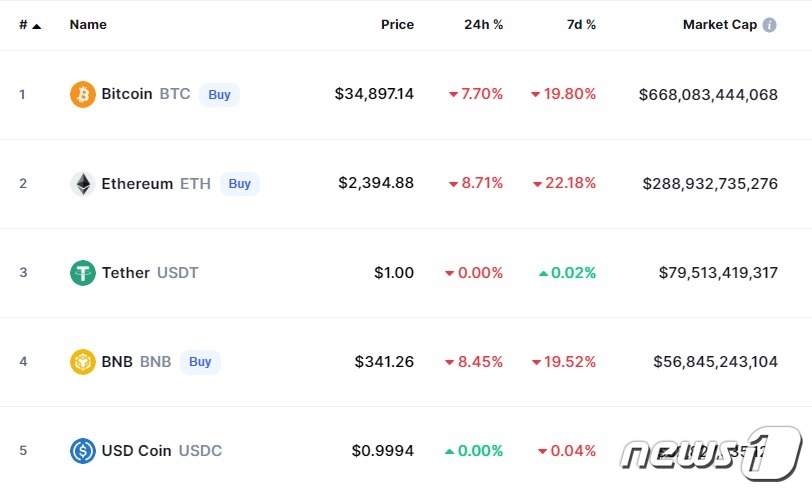Click the USD Coin blue logo icon
Image resolution: width=812 pixels, height=493 pixels.
pyautogui.click(x=82, y=450)
